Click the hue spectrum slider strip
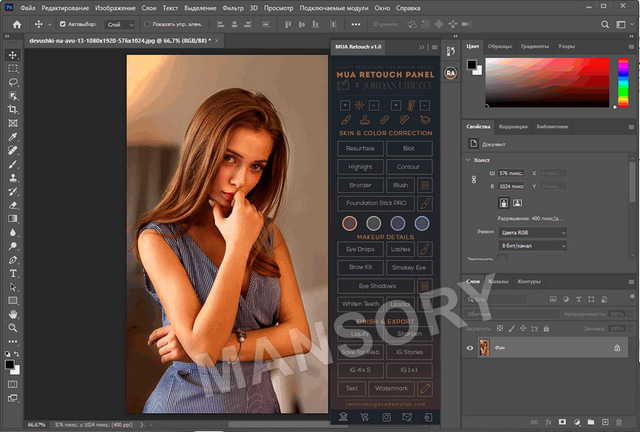The height and width of the screenshot is (432, 640). [x=622, y=82]
